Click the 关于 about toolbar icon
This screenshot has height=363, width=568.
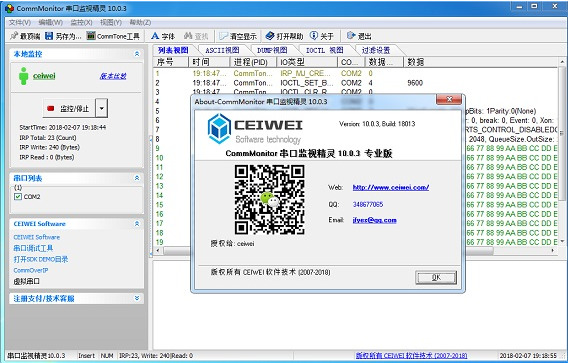pos(314,36)
